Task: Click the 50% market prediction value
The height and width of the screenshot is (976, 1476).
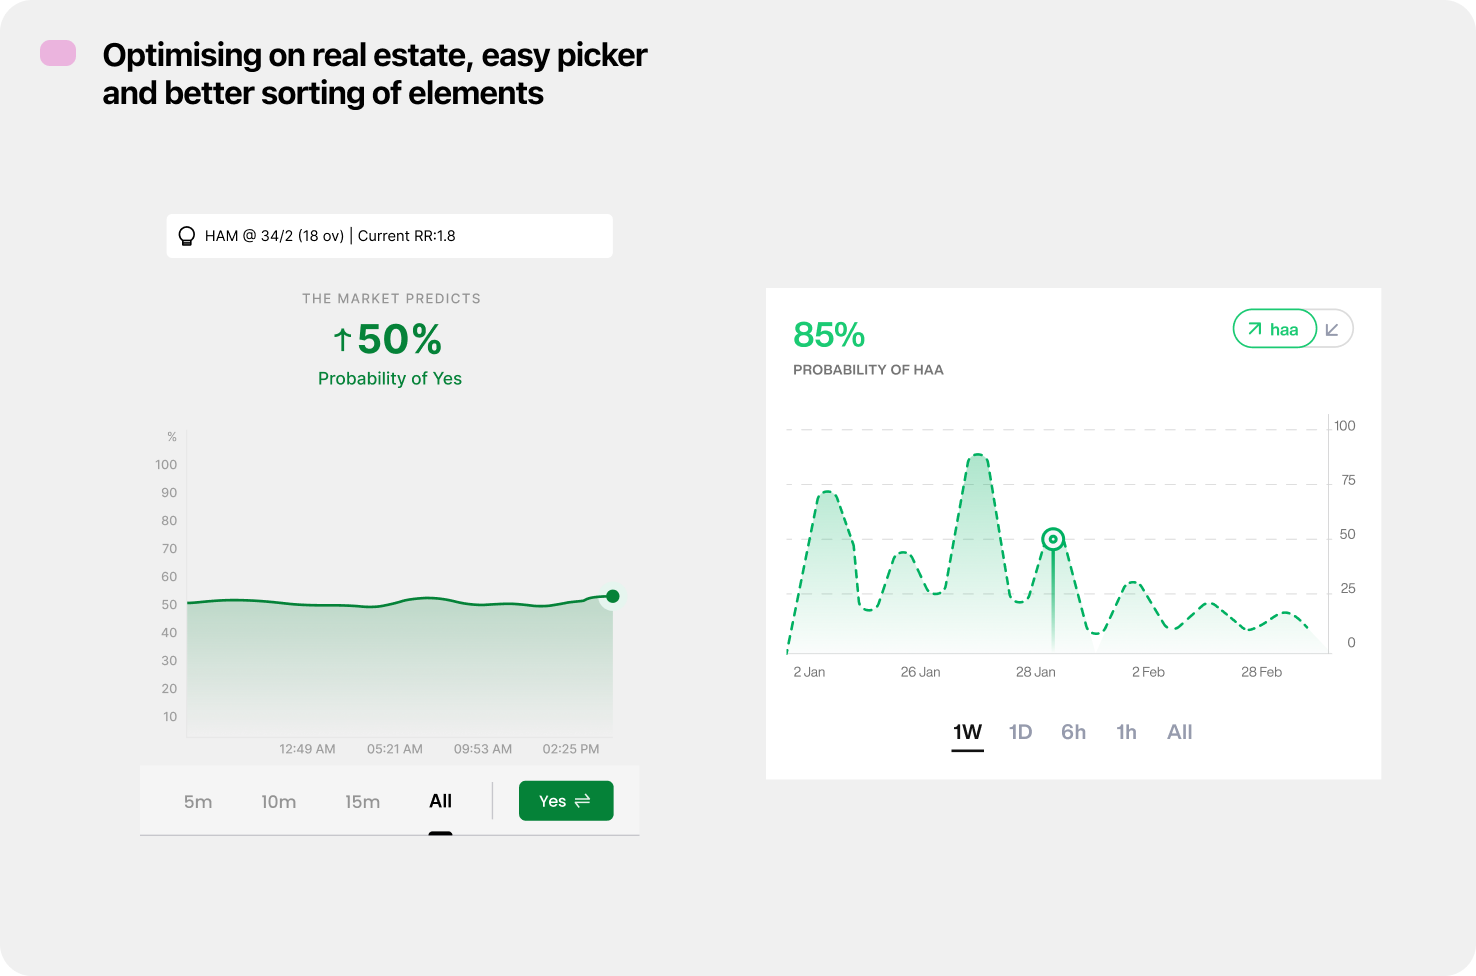Action: tap(400, 340)
